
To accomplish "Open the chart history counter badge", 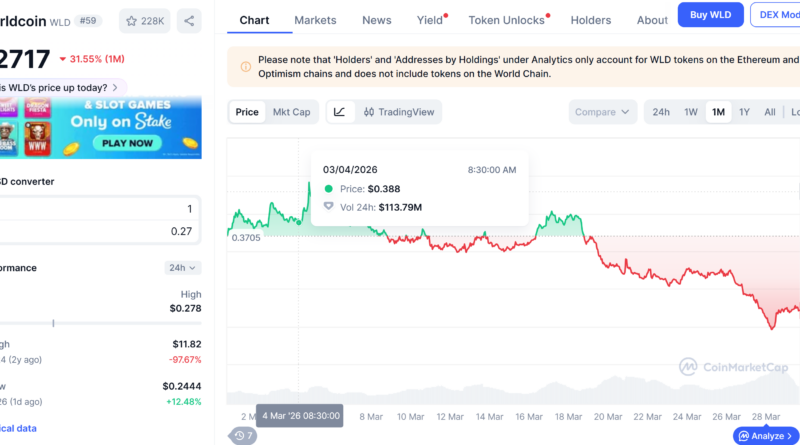I will pos(243,436).
